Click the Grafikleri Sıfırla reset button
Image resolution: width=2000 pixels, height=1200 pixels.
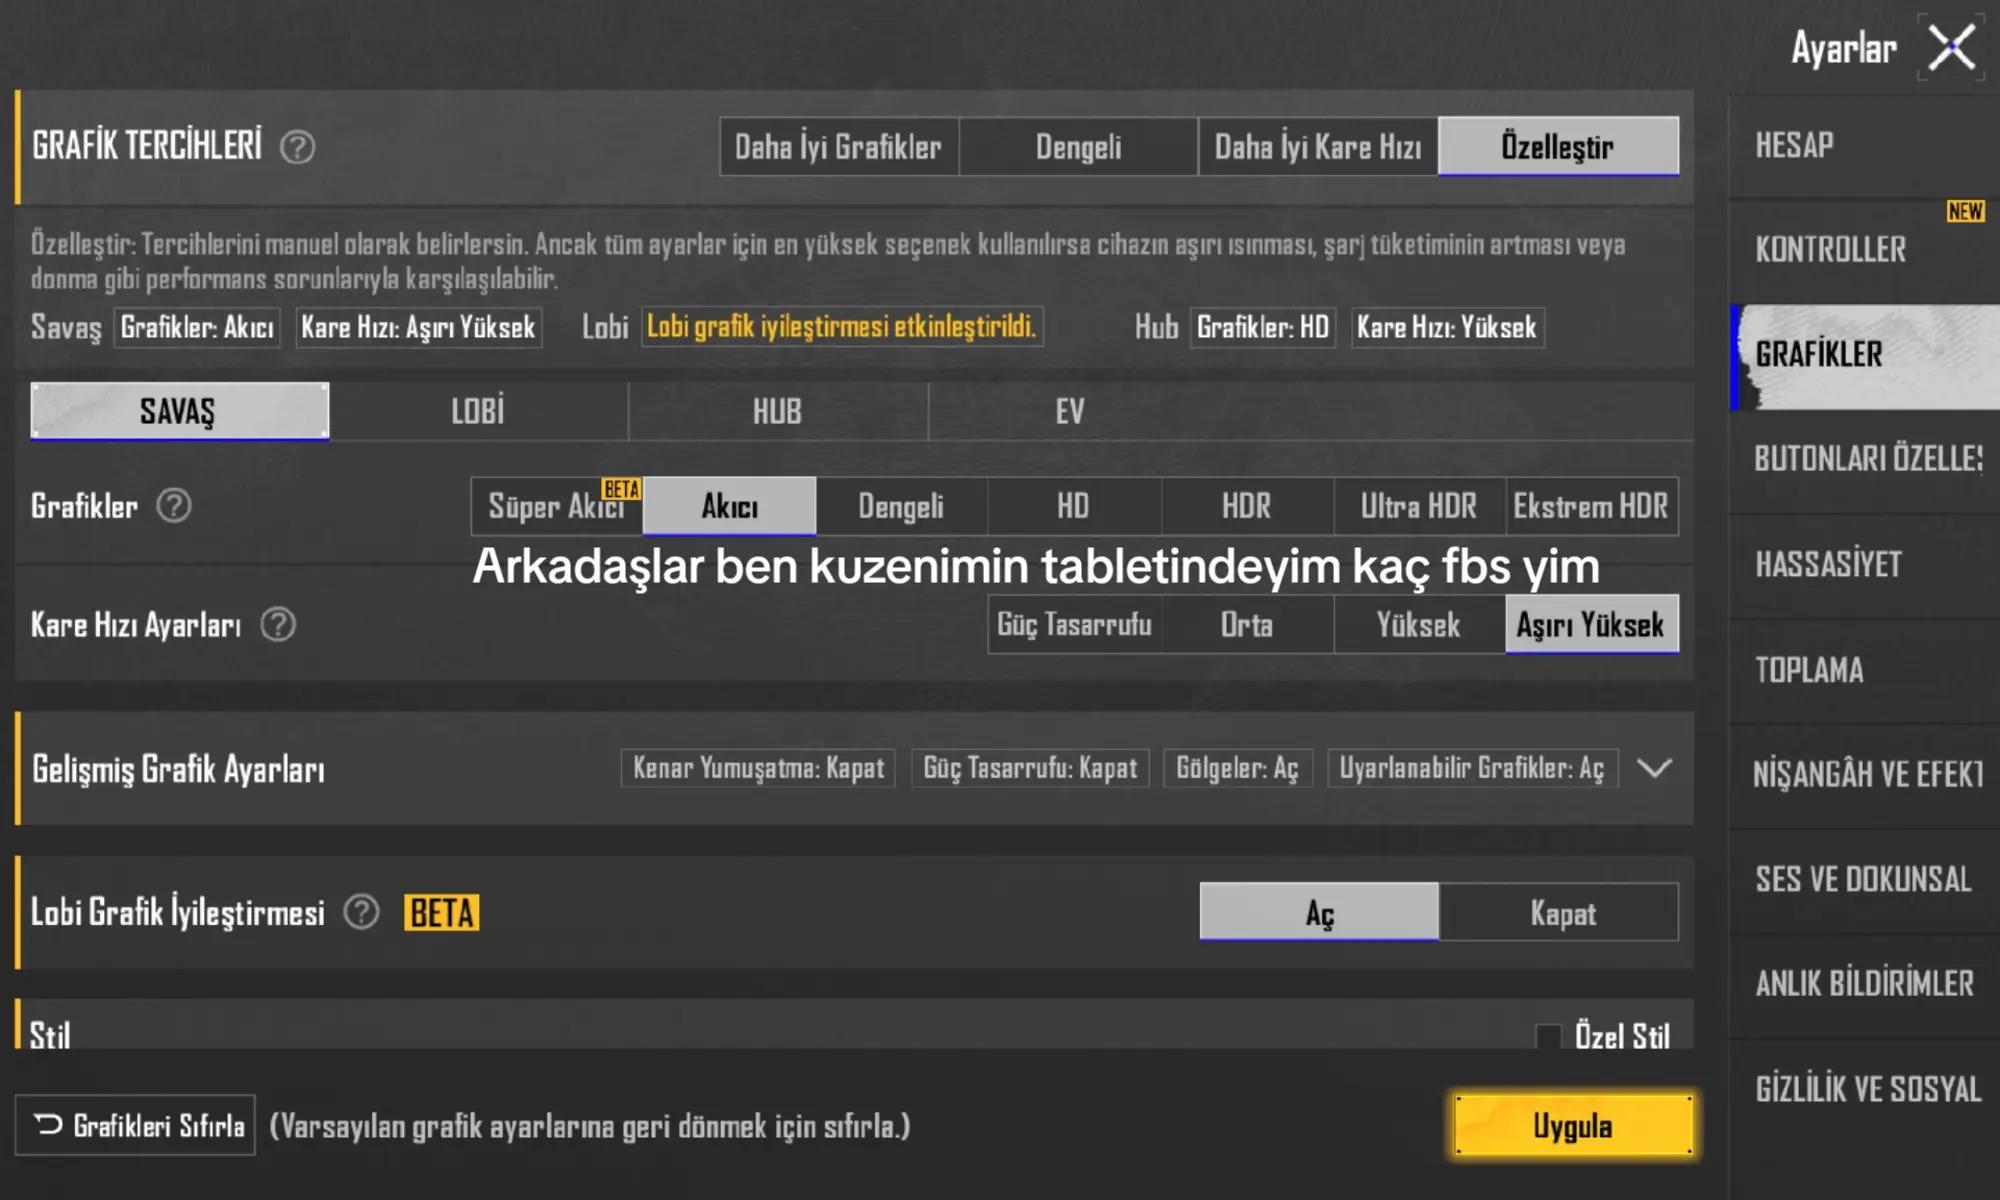136,1125
